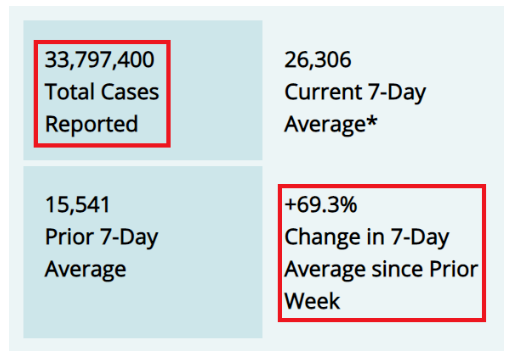Click the word "Reported" under Total Cases
Viewport: 521px width, 364px height.
91,124
